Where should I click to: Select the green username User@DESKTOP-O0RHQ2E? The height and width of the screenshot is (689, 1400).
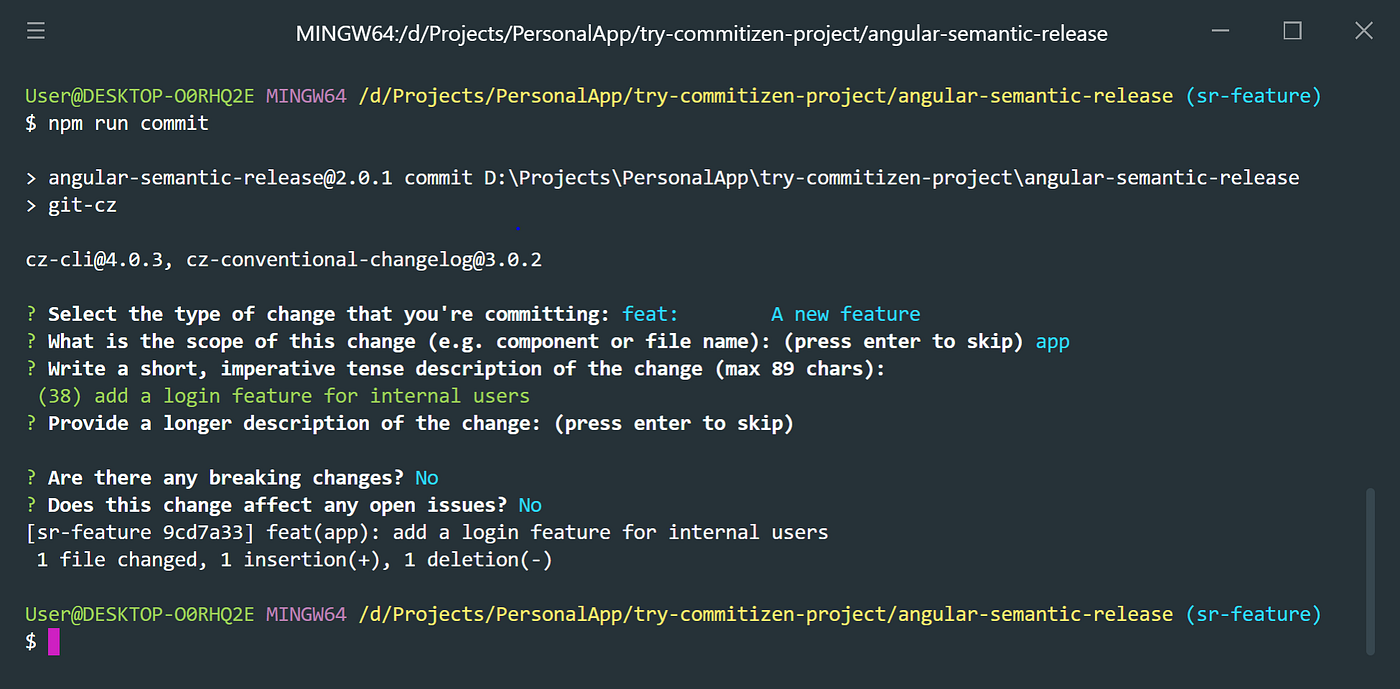pyautogui.click(x=139, y=95)
